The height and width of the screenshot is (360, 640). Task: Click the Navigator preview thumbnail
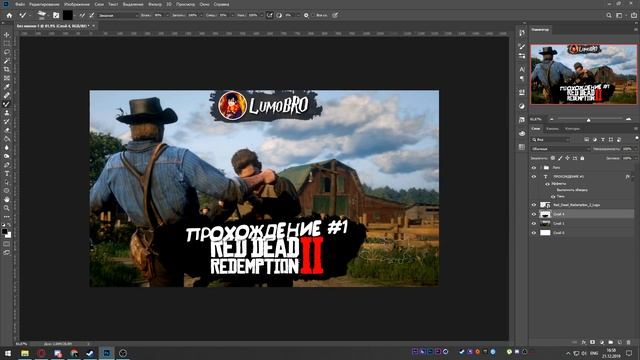(583, 74)
